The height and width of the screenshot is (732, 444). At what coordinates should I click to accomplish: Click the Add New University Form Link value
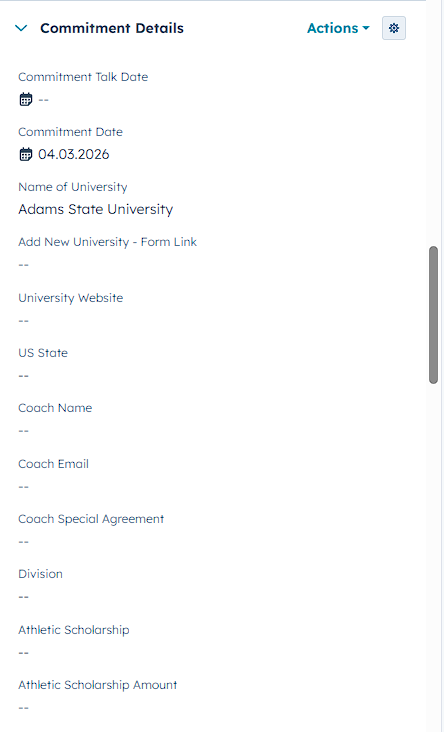23,265
